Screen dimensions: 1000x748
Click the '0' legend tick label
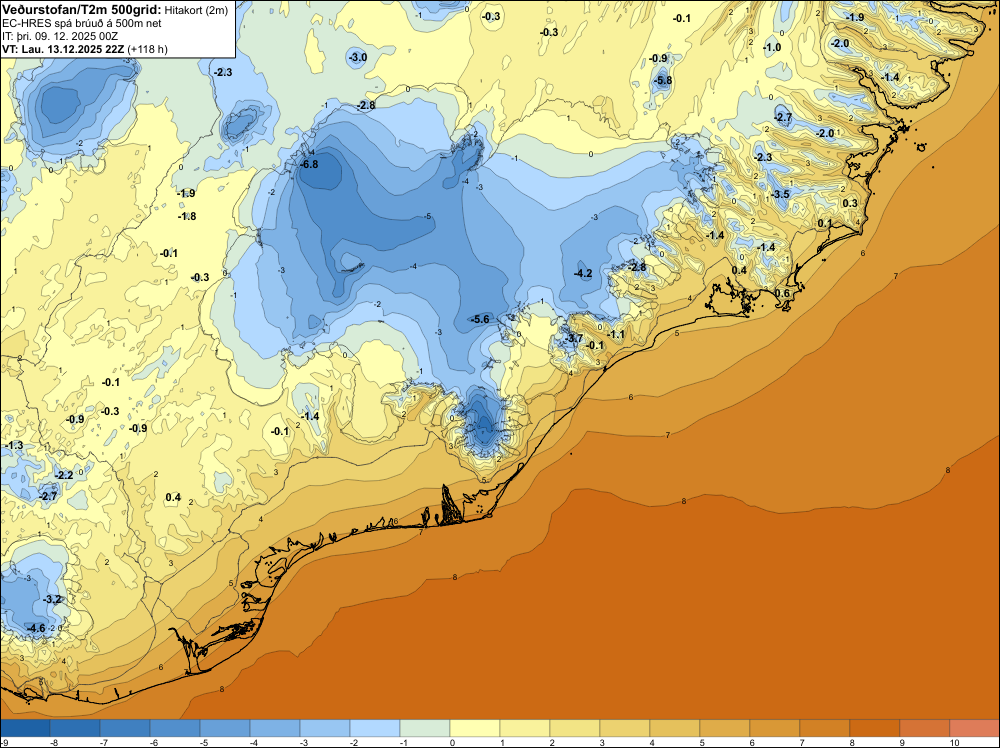coord(452,742)
